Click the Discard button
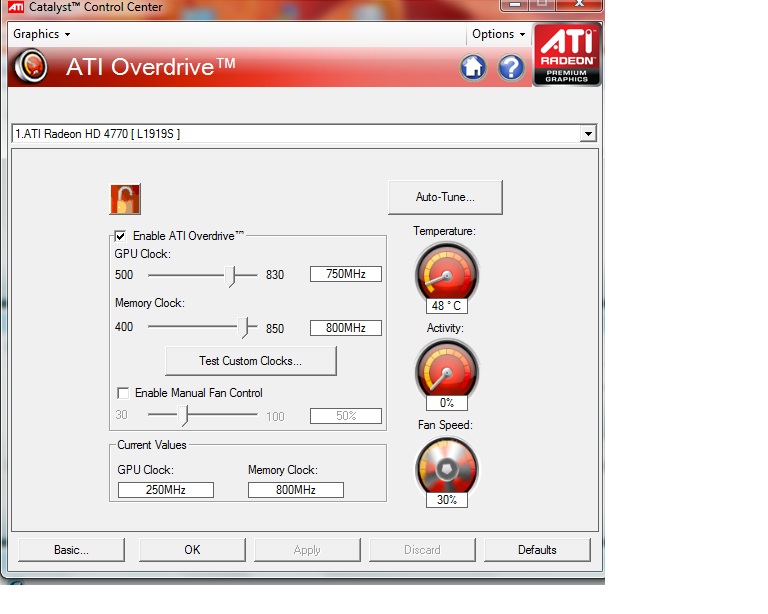 (x=422, y=550)
